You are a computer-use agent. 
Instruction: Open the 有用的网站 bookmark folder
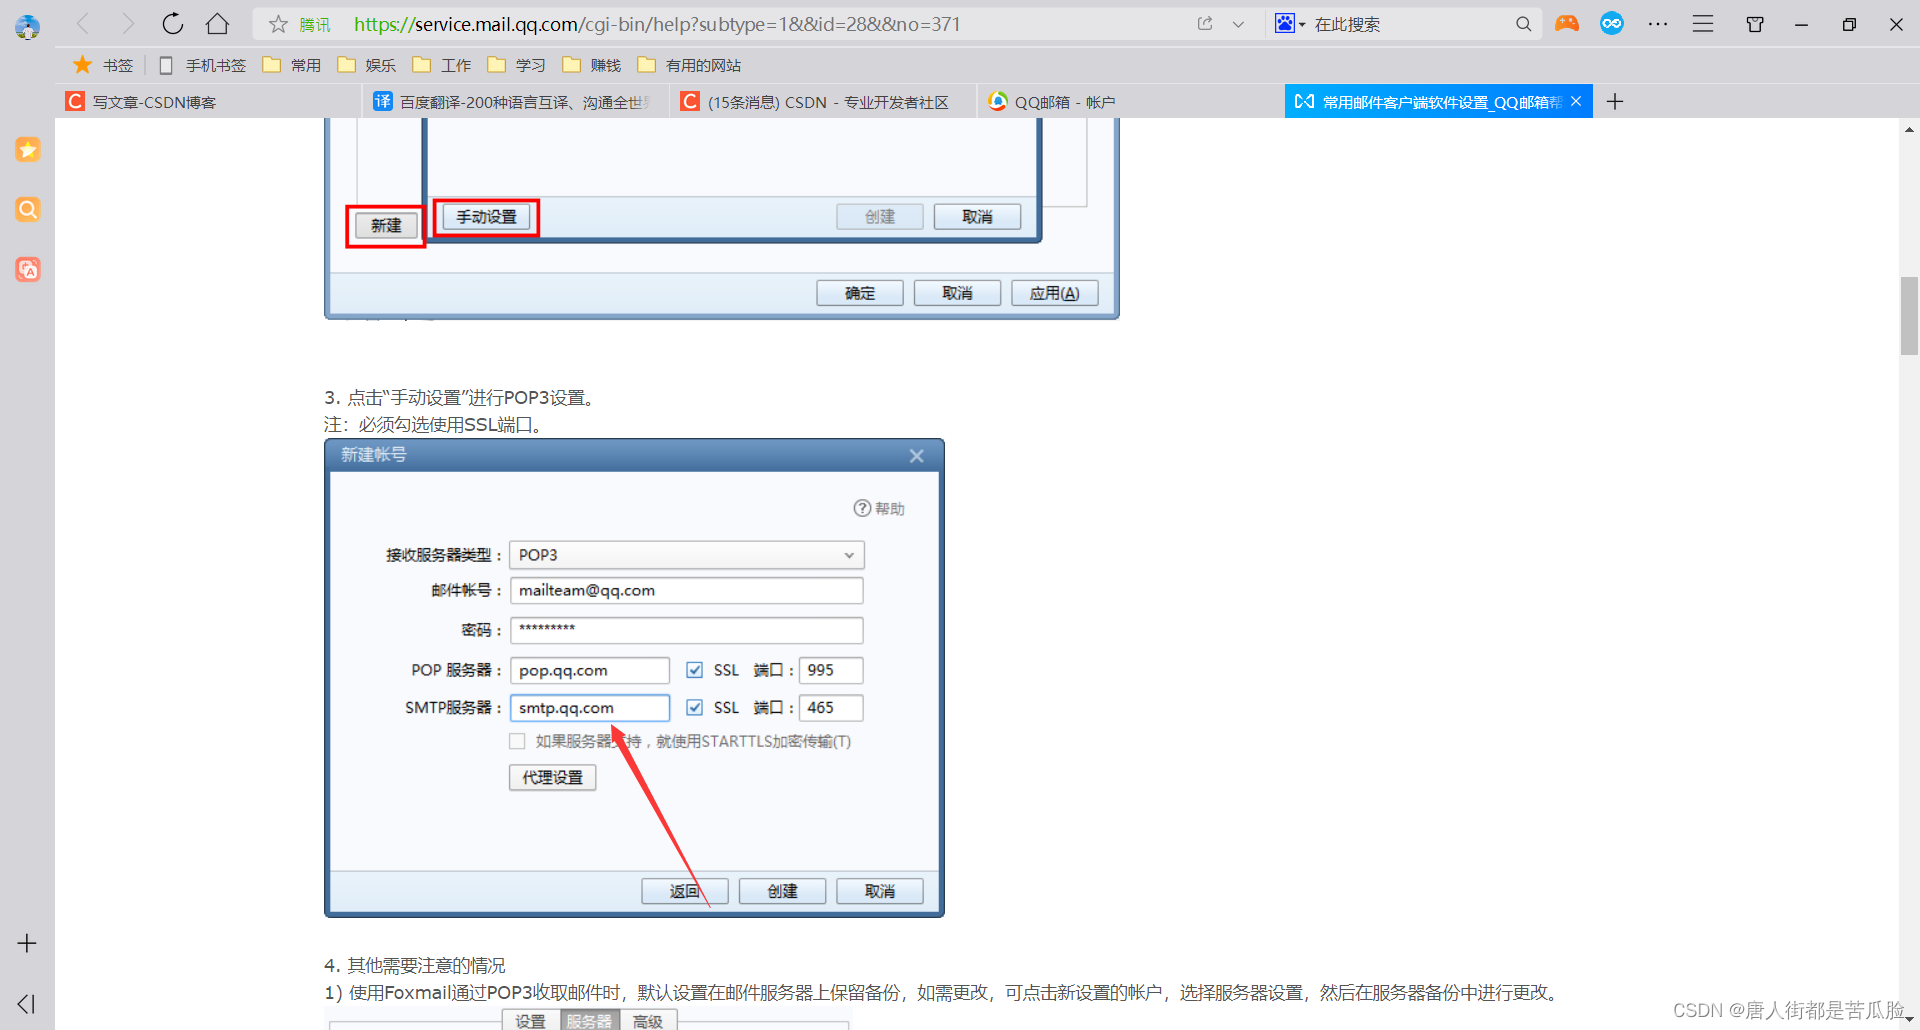(x=690, y=65)
